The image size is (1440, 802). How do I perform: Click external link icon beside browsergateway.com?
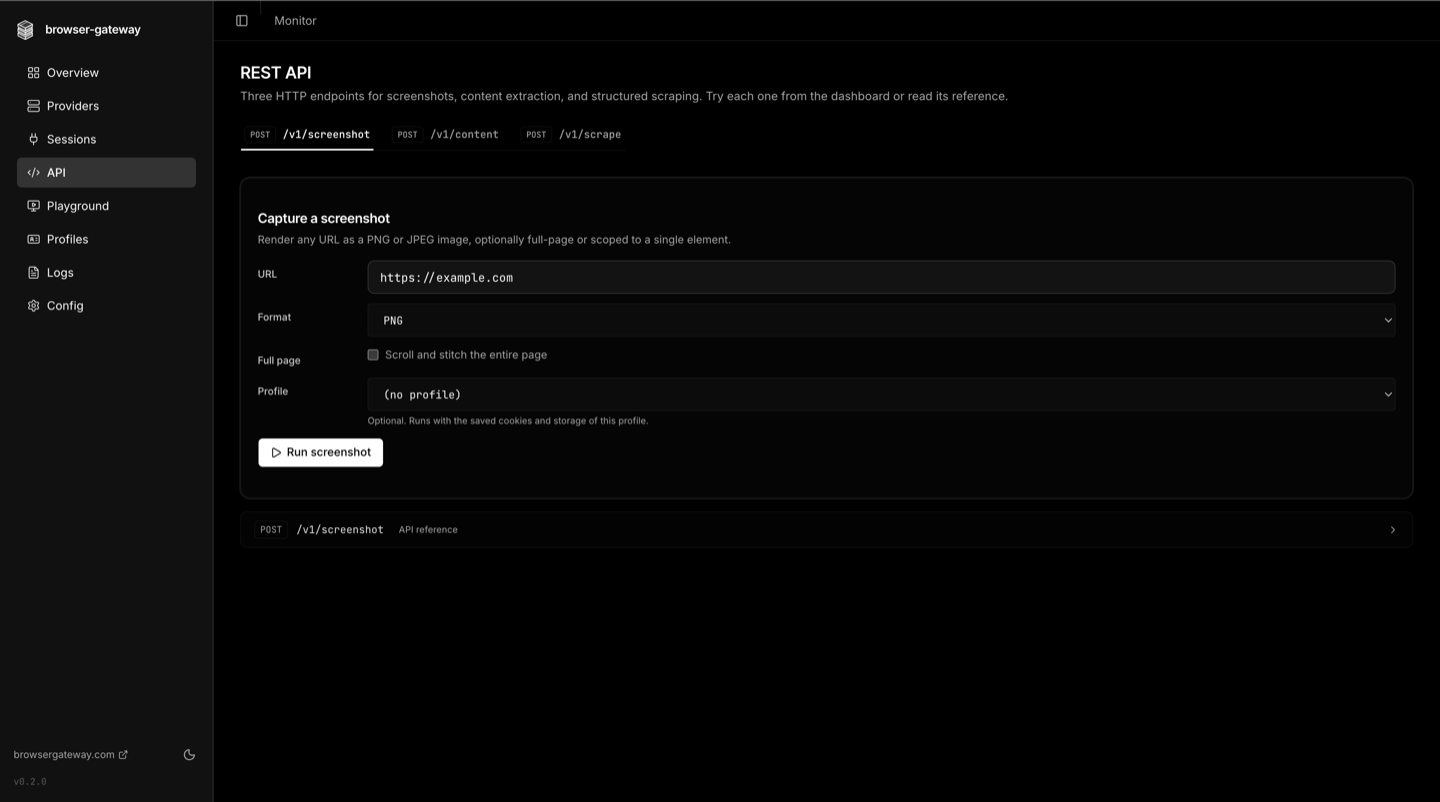coord(123,755)
